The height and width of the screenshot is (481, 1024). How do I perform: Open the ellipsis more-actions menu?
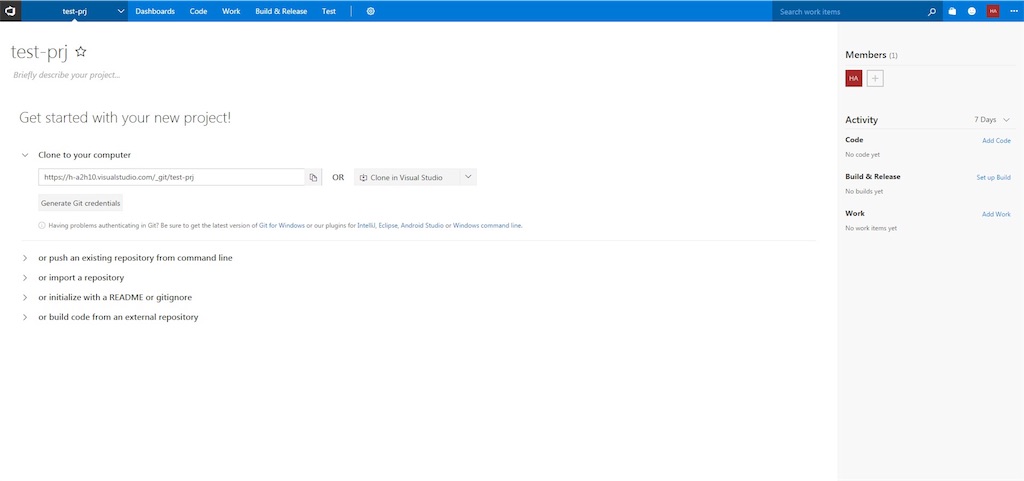coord(1014,11)
